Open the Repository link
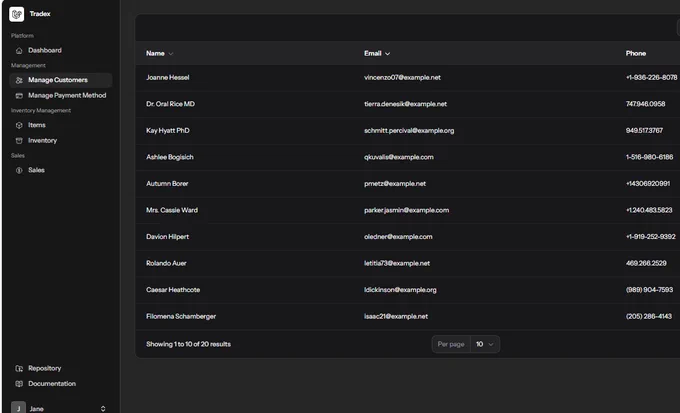680x413 pixels. point(61,368)
